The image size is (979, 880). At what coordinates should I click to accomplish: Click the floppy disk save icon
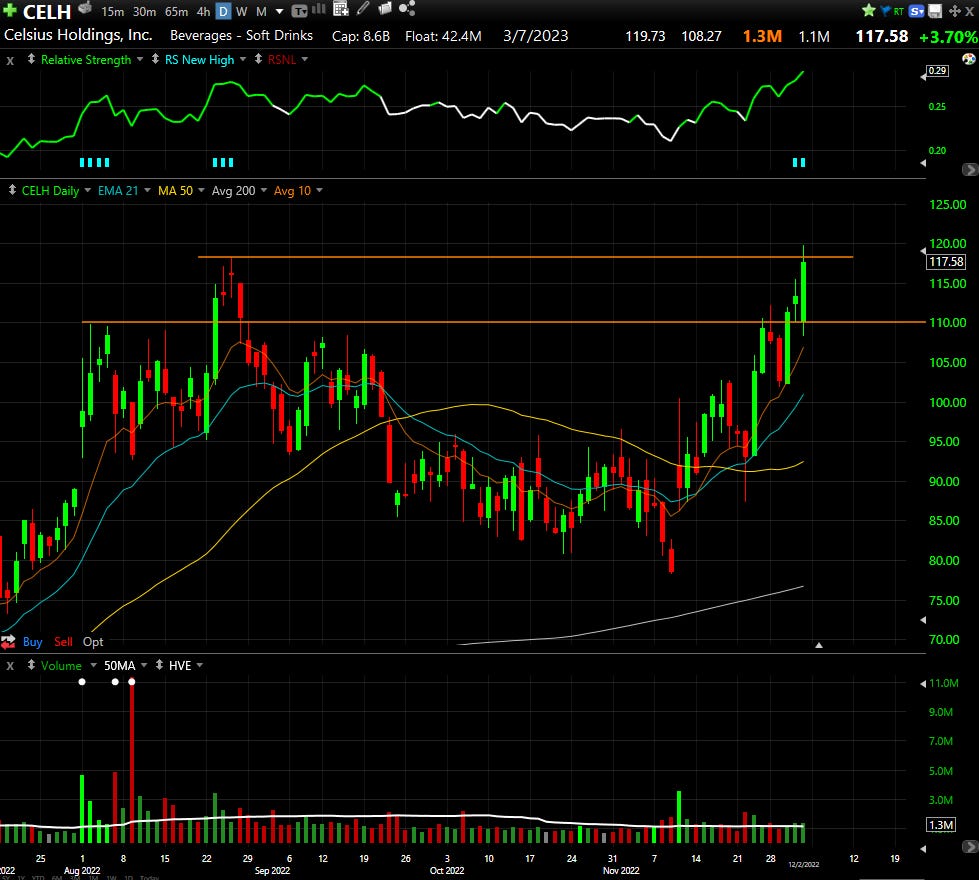(935, 11)
